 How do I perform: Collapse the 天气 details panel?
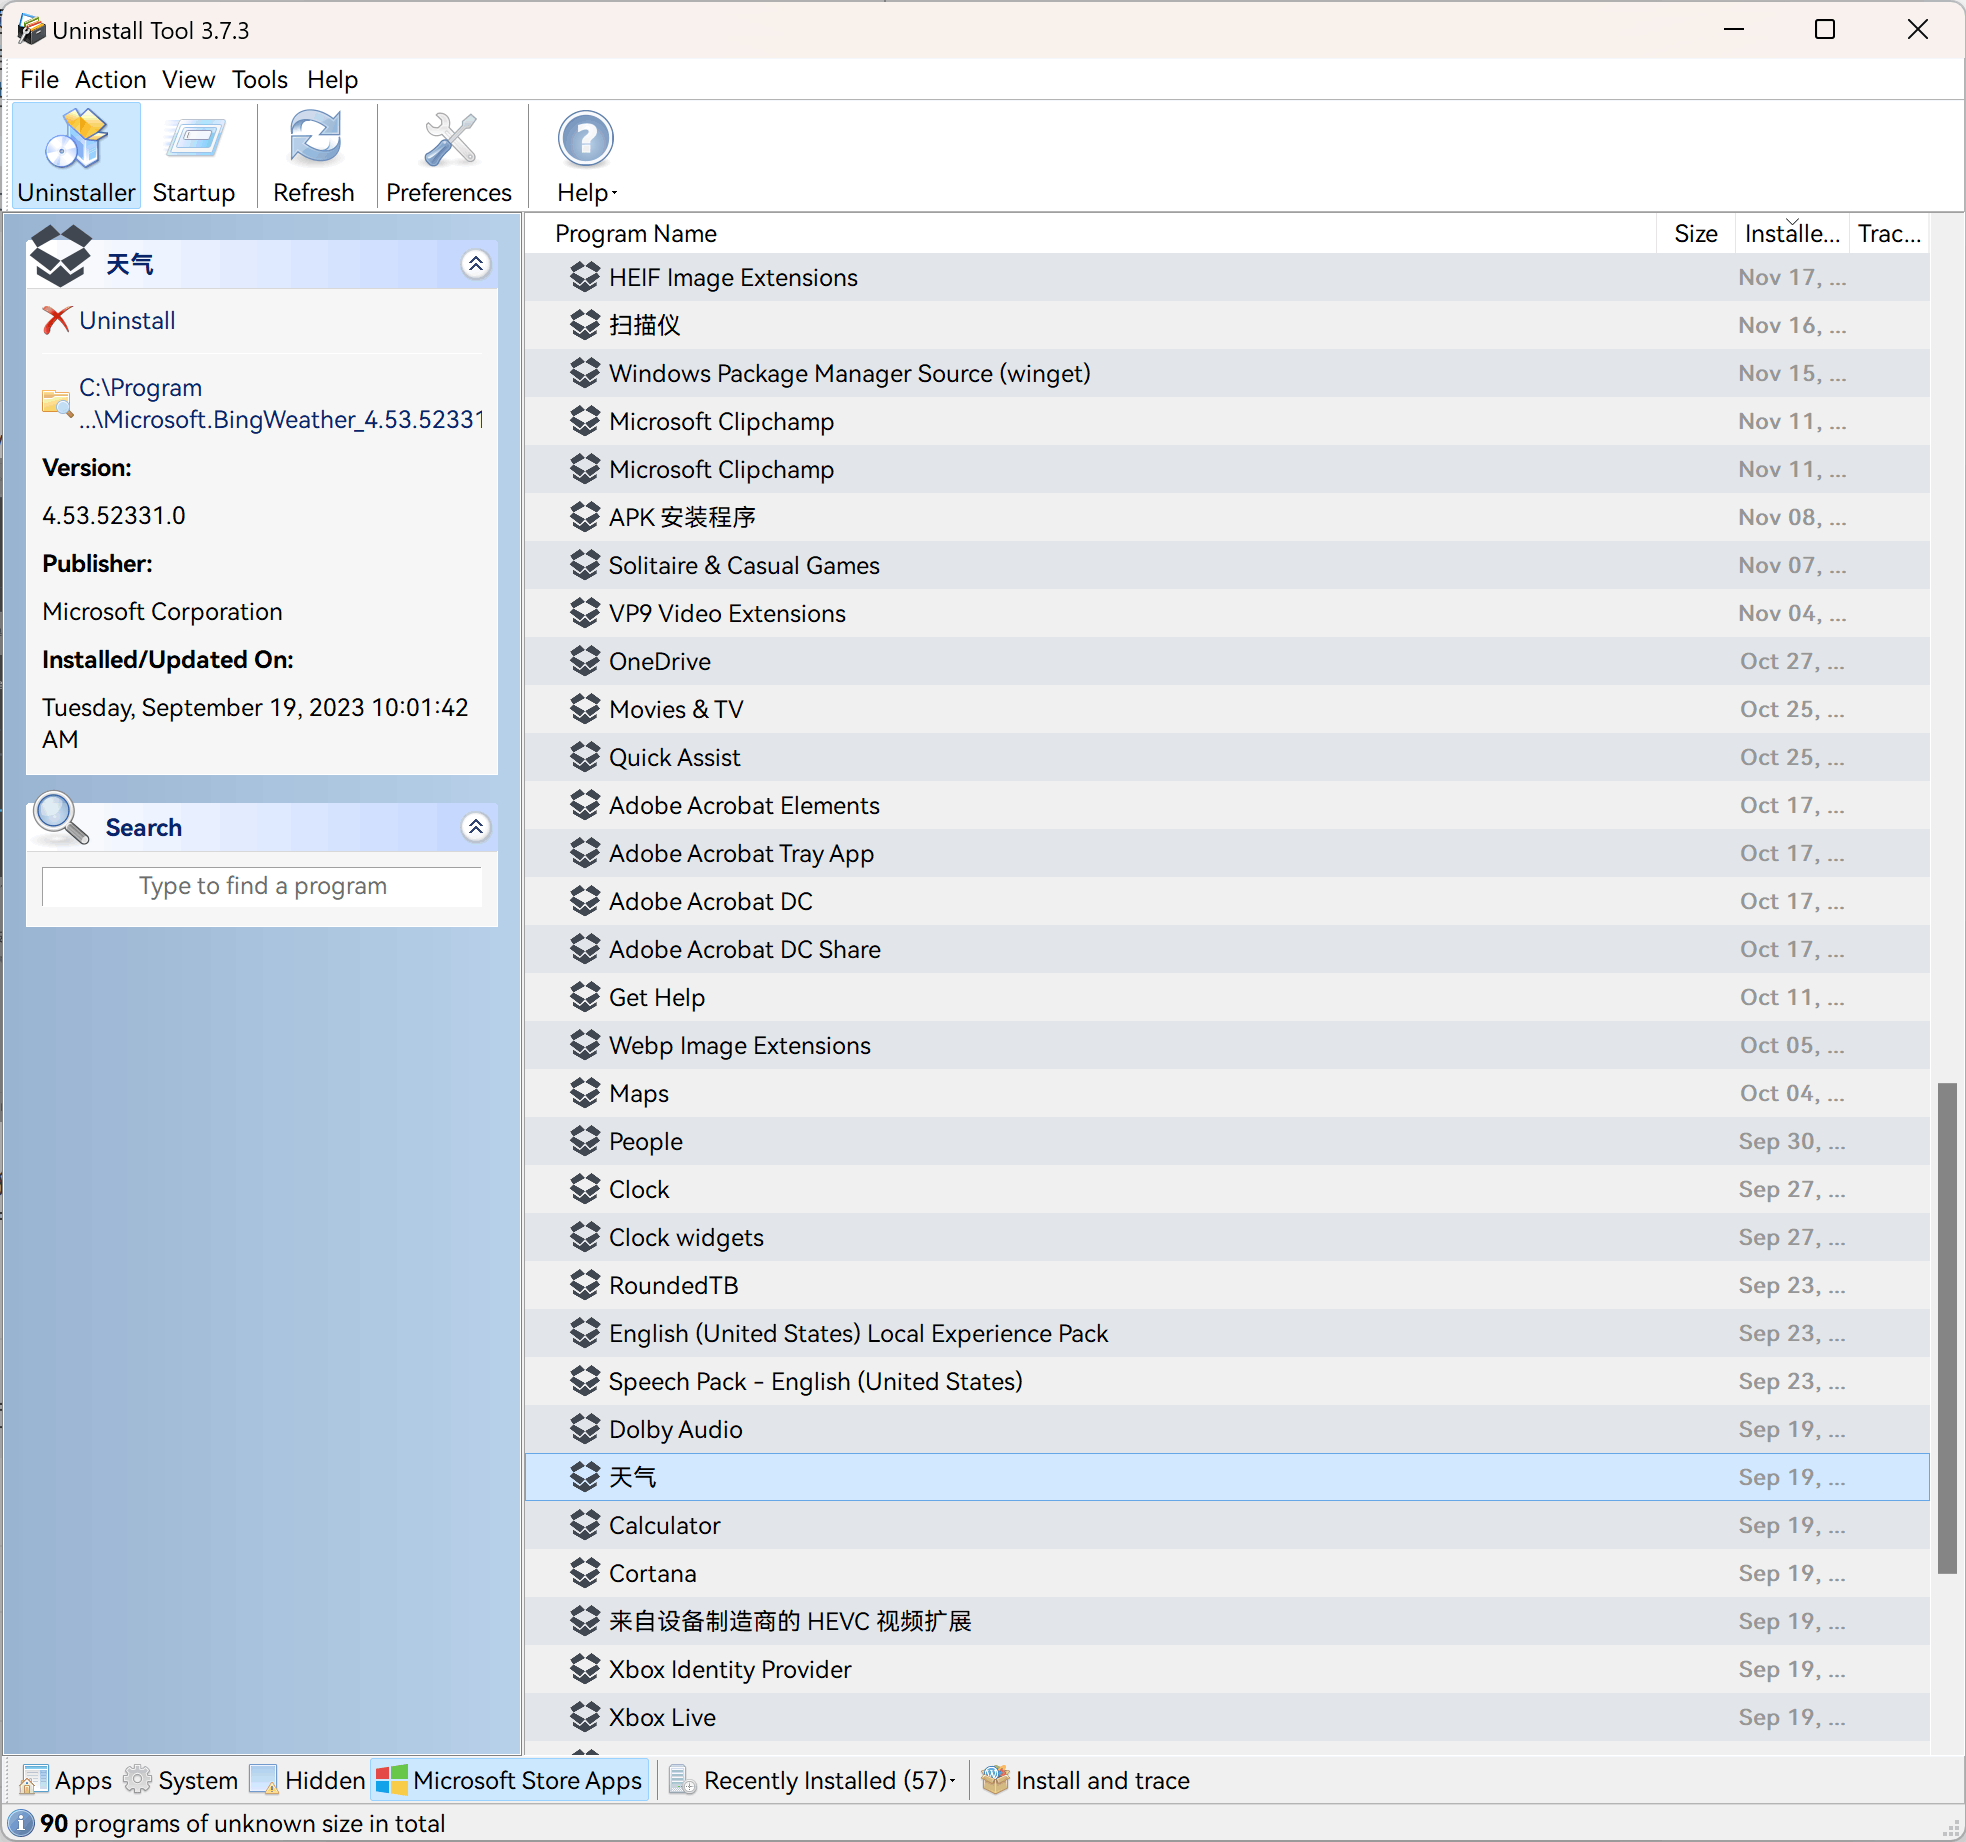tap(476, 264)
